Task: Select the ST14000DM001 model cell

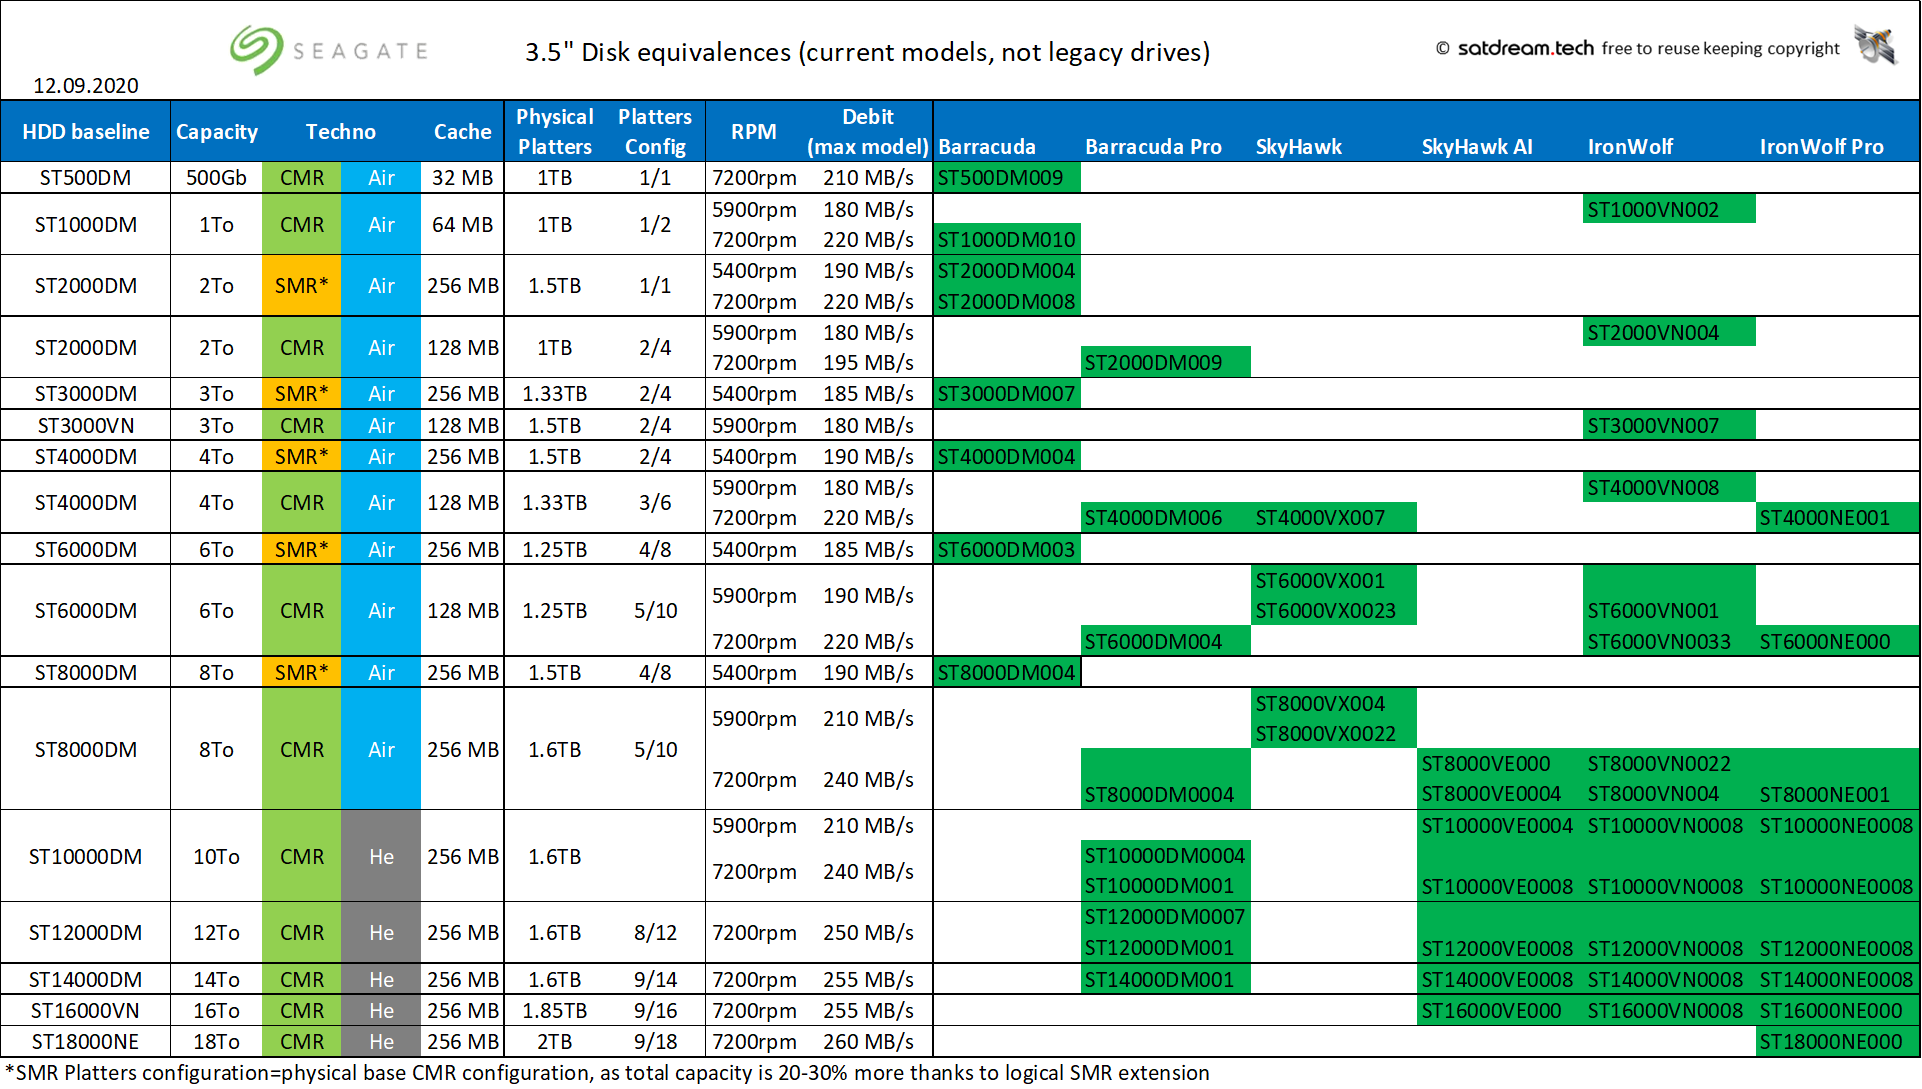Action: [x=1165, y=979]
